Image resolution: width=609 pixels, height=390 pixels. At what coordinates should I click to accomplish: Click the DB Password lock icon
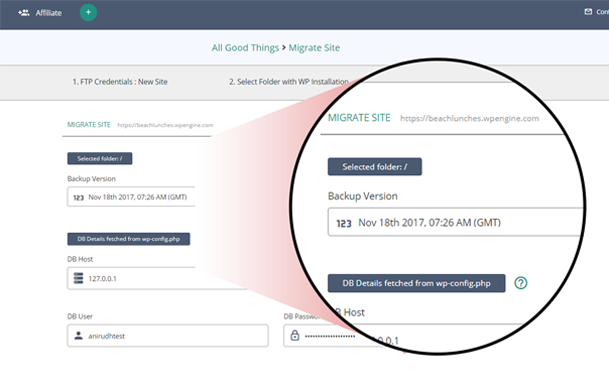[x=295, y=335]
